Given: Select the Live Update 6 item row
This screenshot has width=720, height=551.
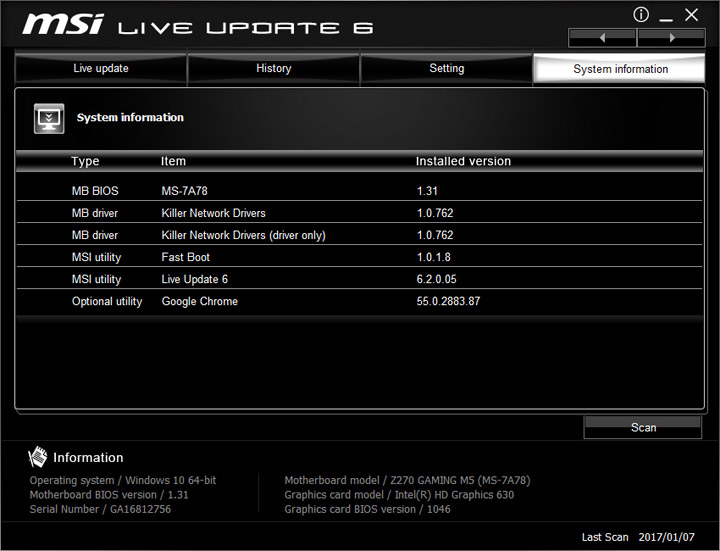Looking at the screenshot, I should 194,279.
